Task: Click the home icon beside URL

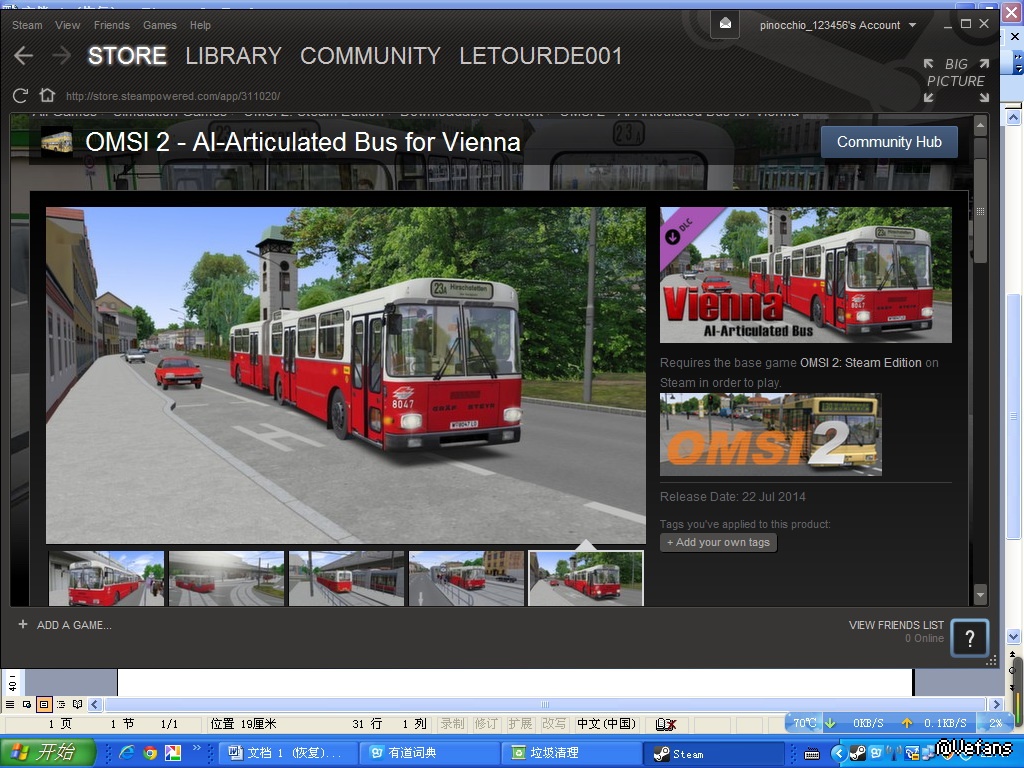Action: [x=46, y=96]
